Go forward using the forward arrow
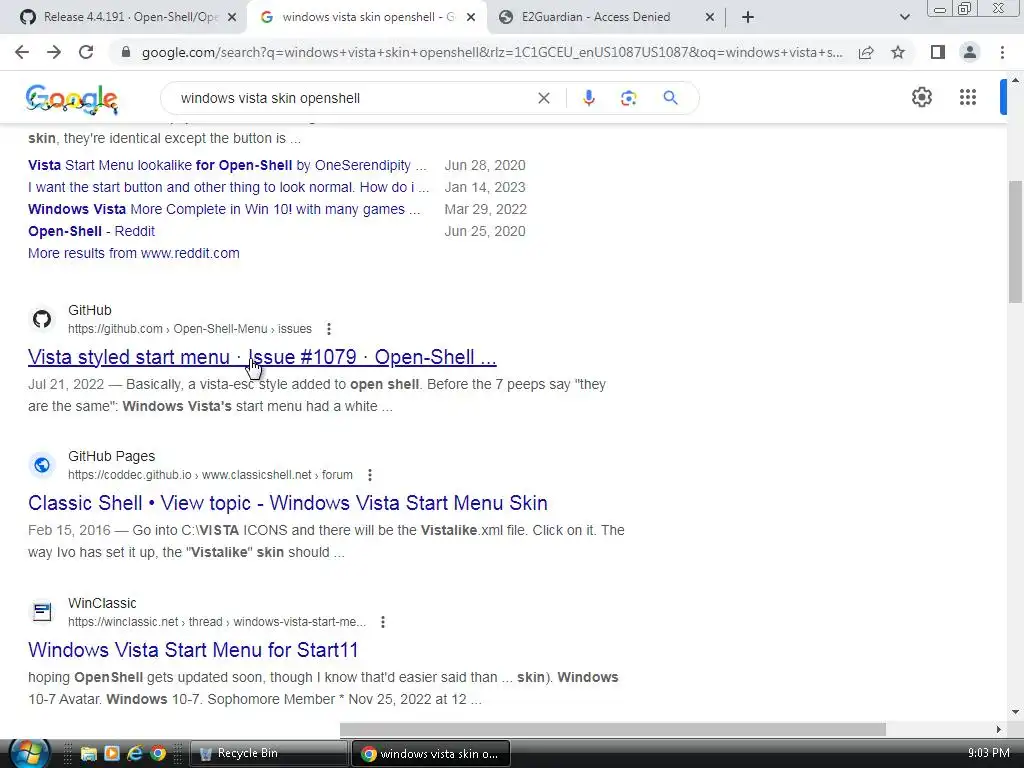 [54, 52]
